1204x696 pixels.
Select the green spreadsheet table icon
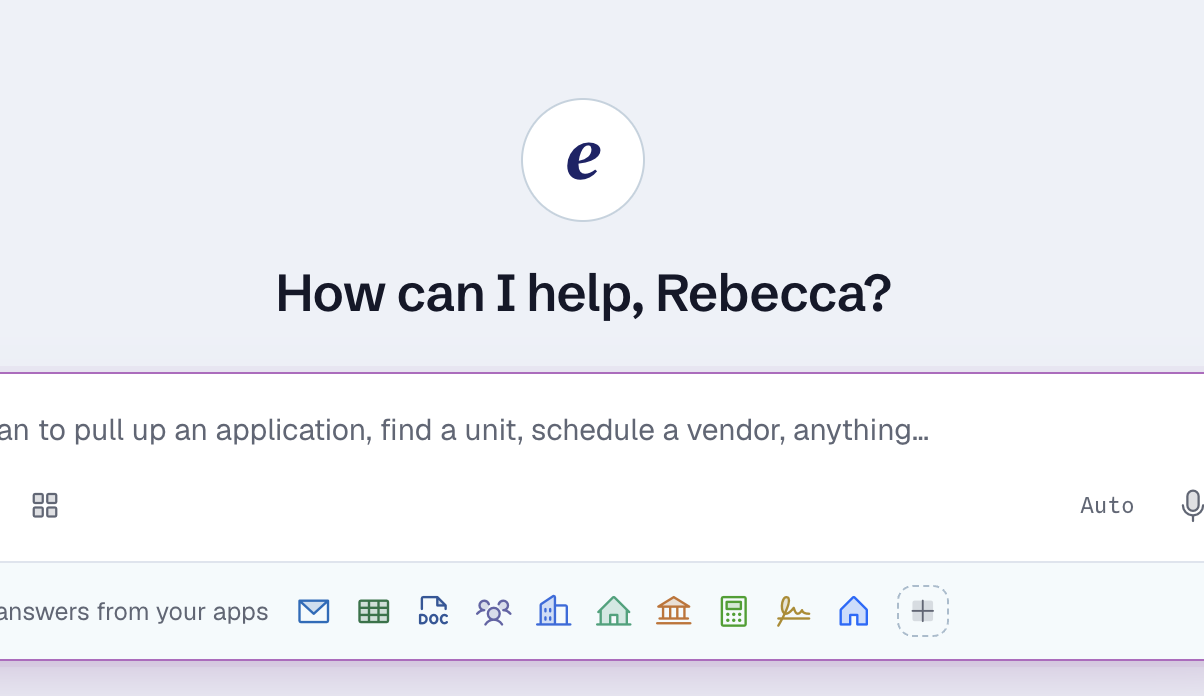[x=374, y=611]
